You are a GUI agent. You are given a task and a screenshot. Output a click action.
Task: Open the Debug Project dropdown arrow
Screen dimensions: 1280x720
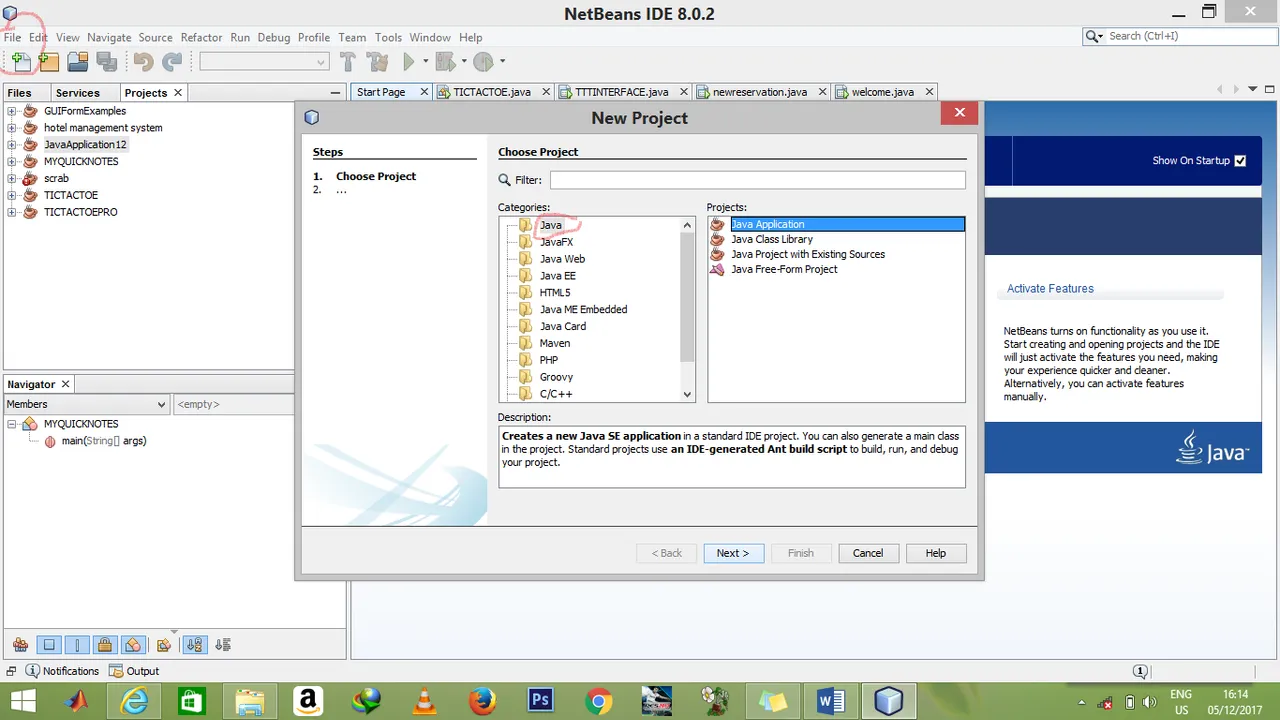point(464,62)
